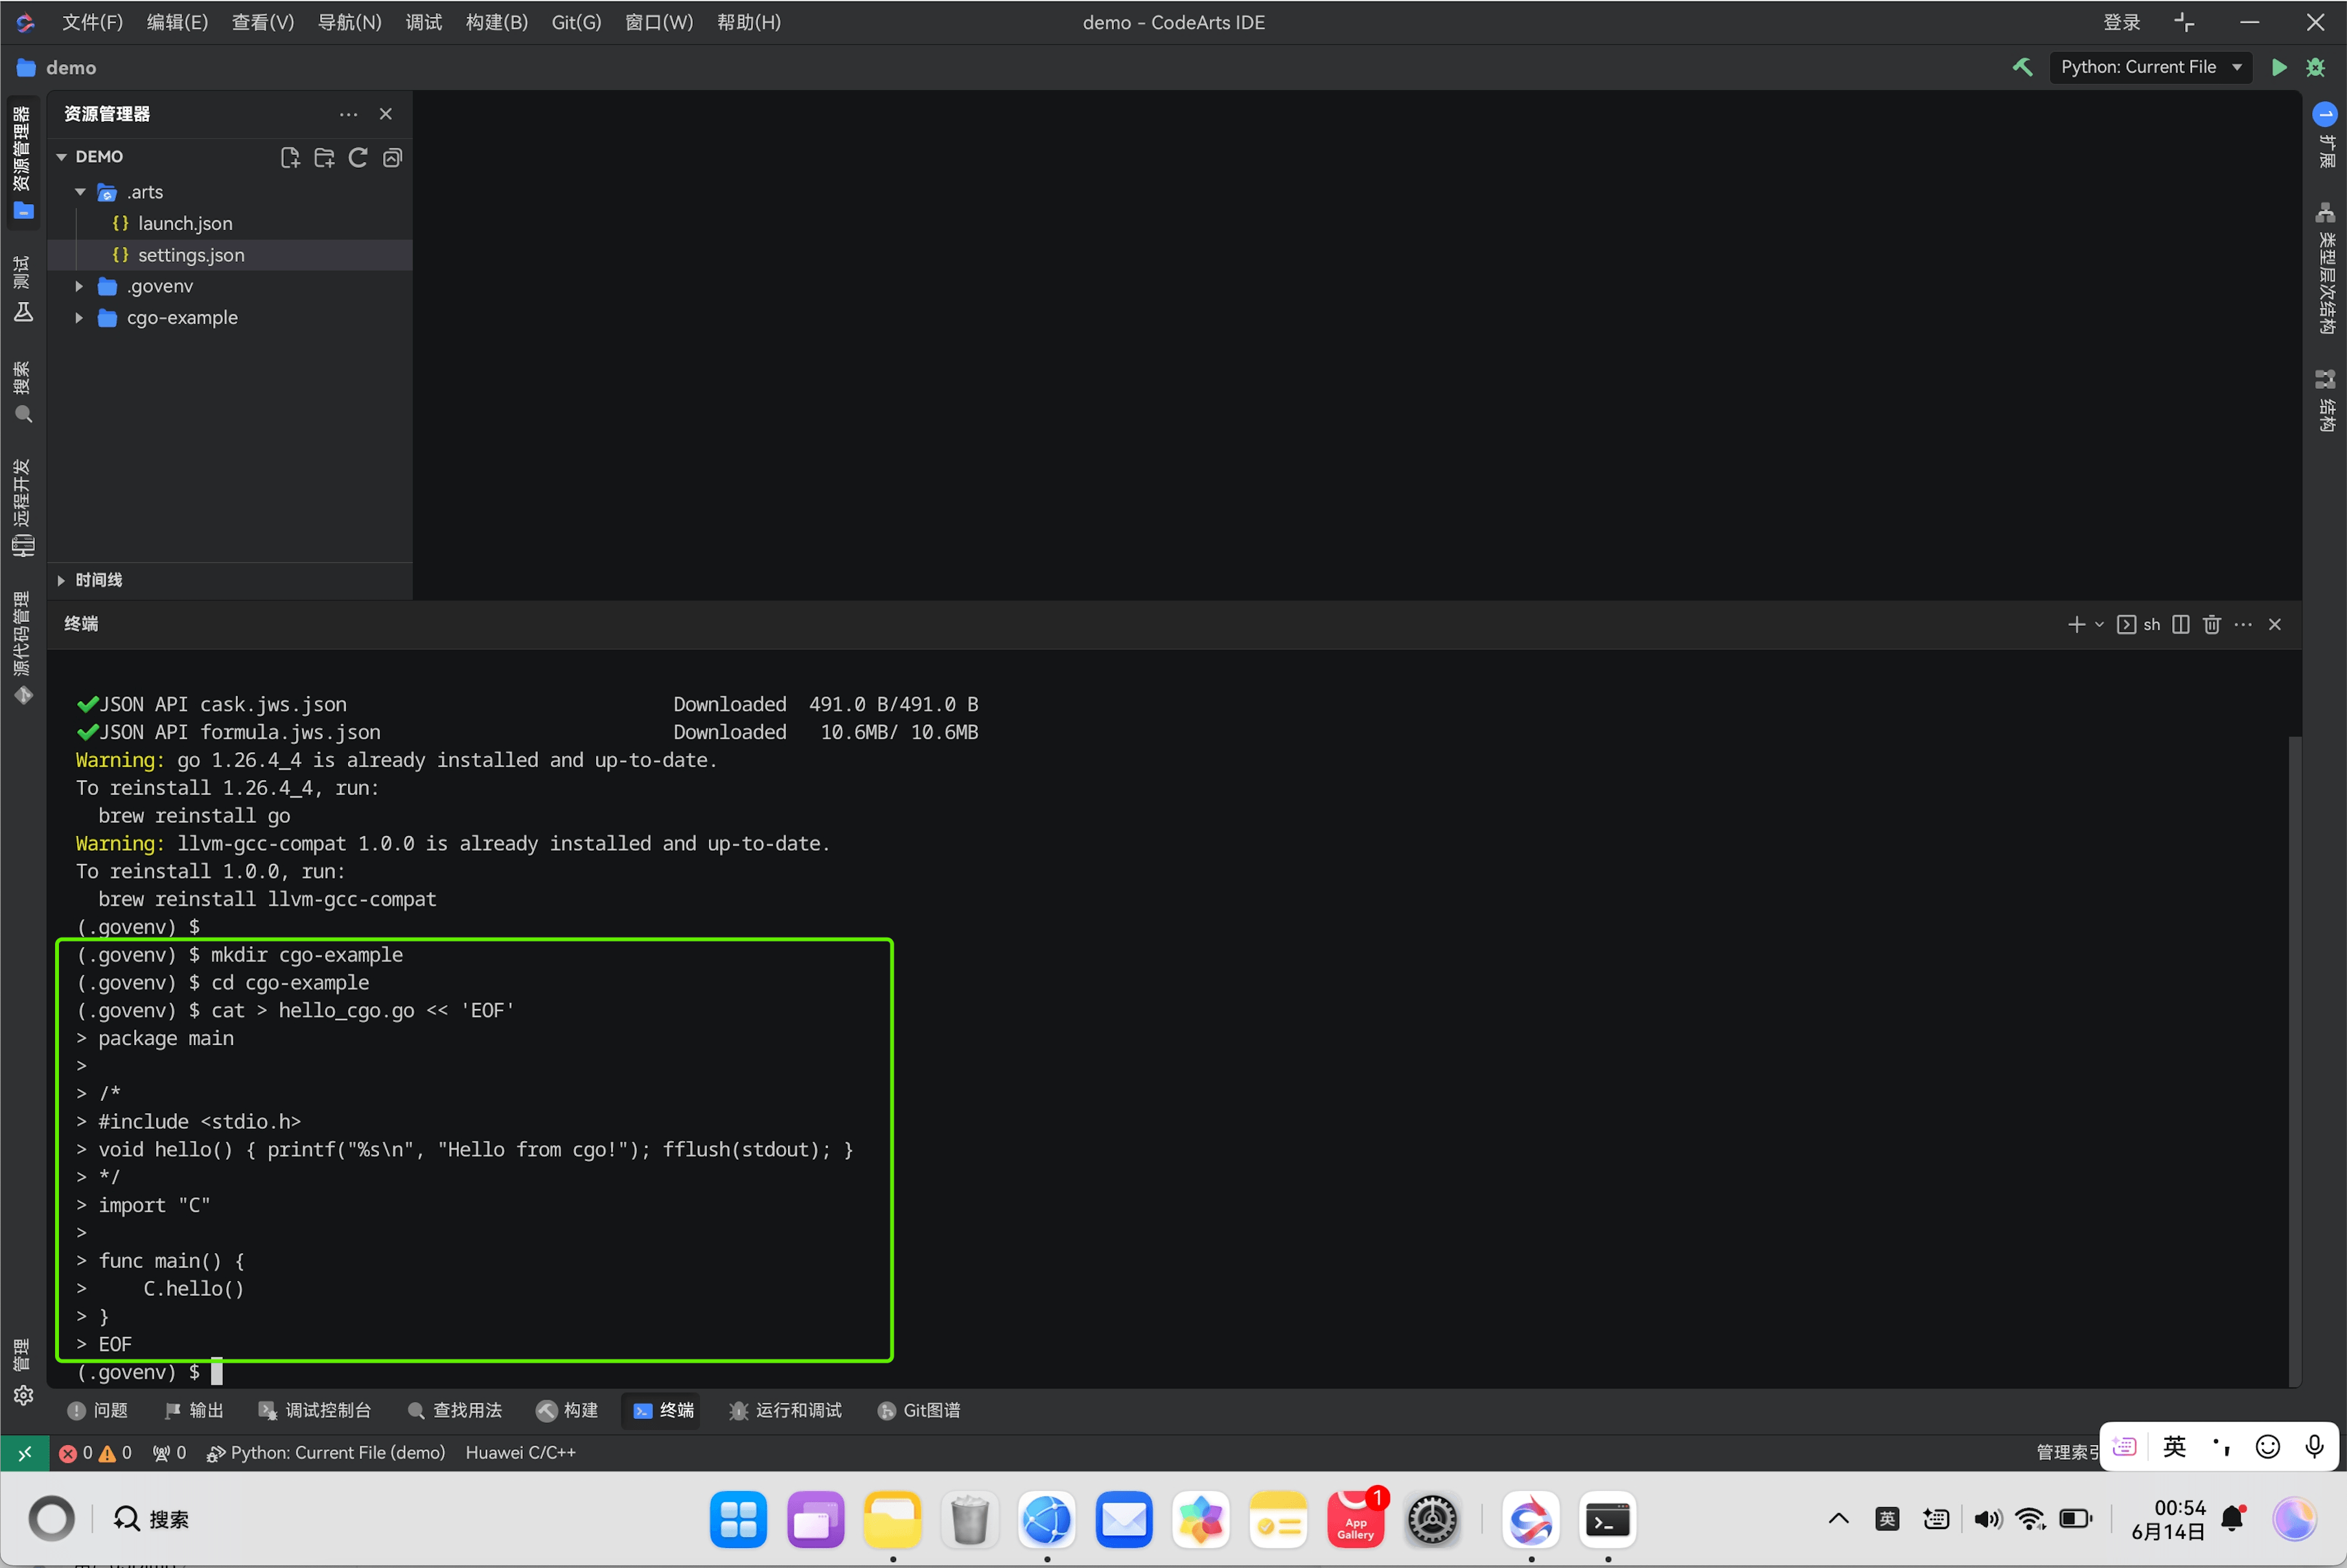The height and width of the screenshot is (1568, 2347).
Task: Open Wi-Fi settings in system tray
Action: coord(2029,1519)
